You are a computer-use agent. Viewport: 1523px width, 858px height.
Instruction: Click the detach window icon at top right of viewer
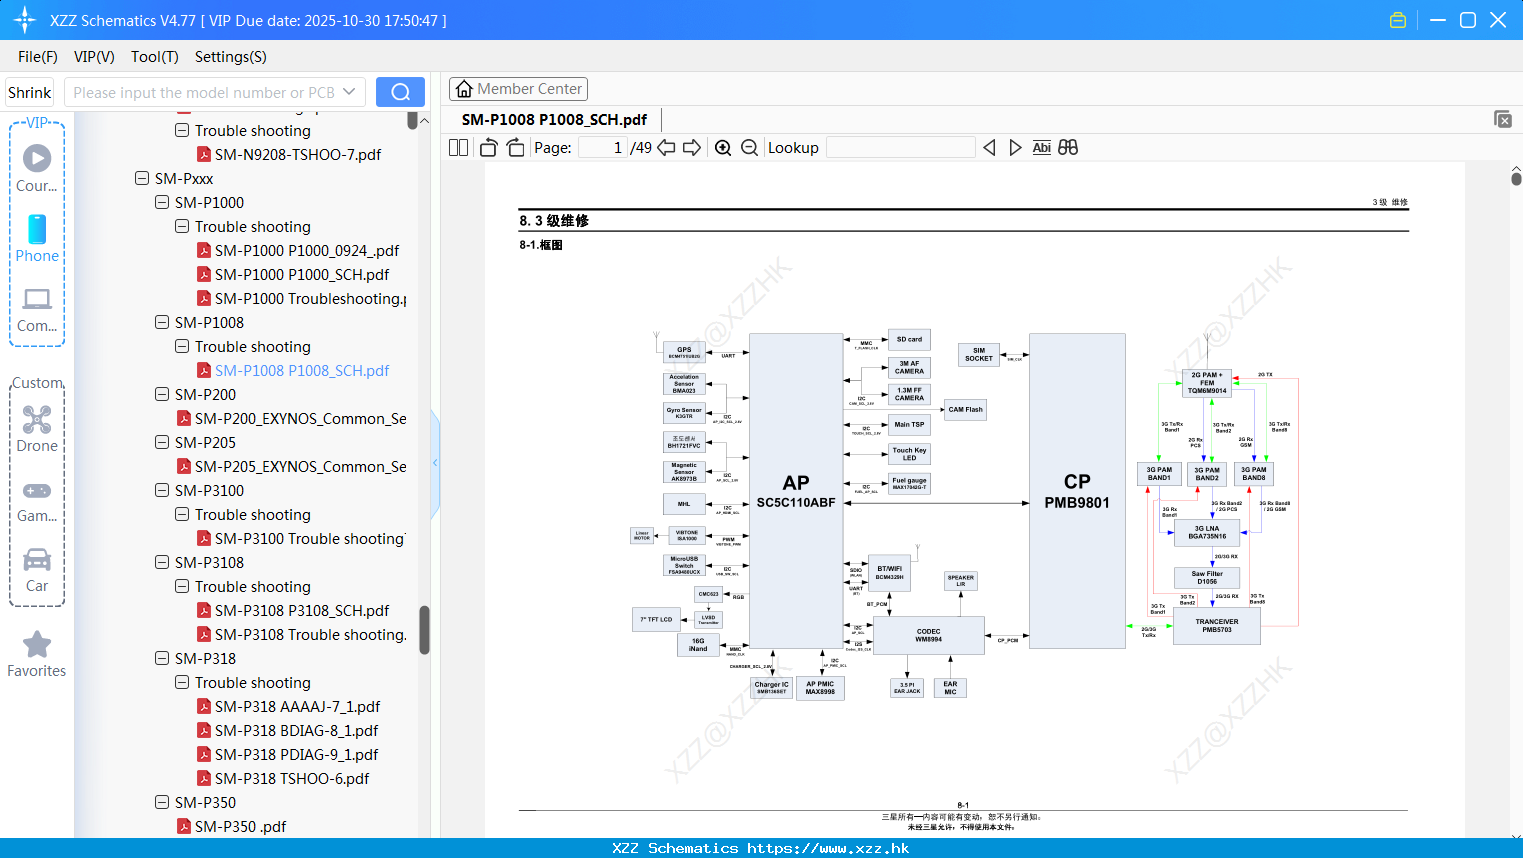(x=1503, y=119)
